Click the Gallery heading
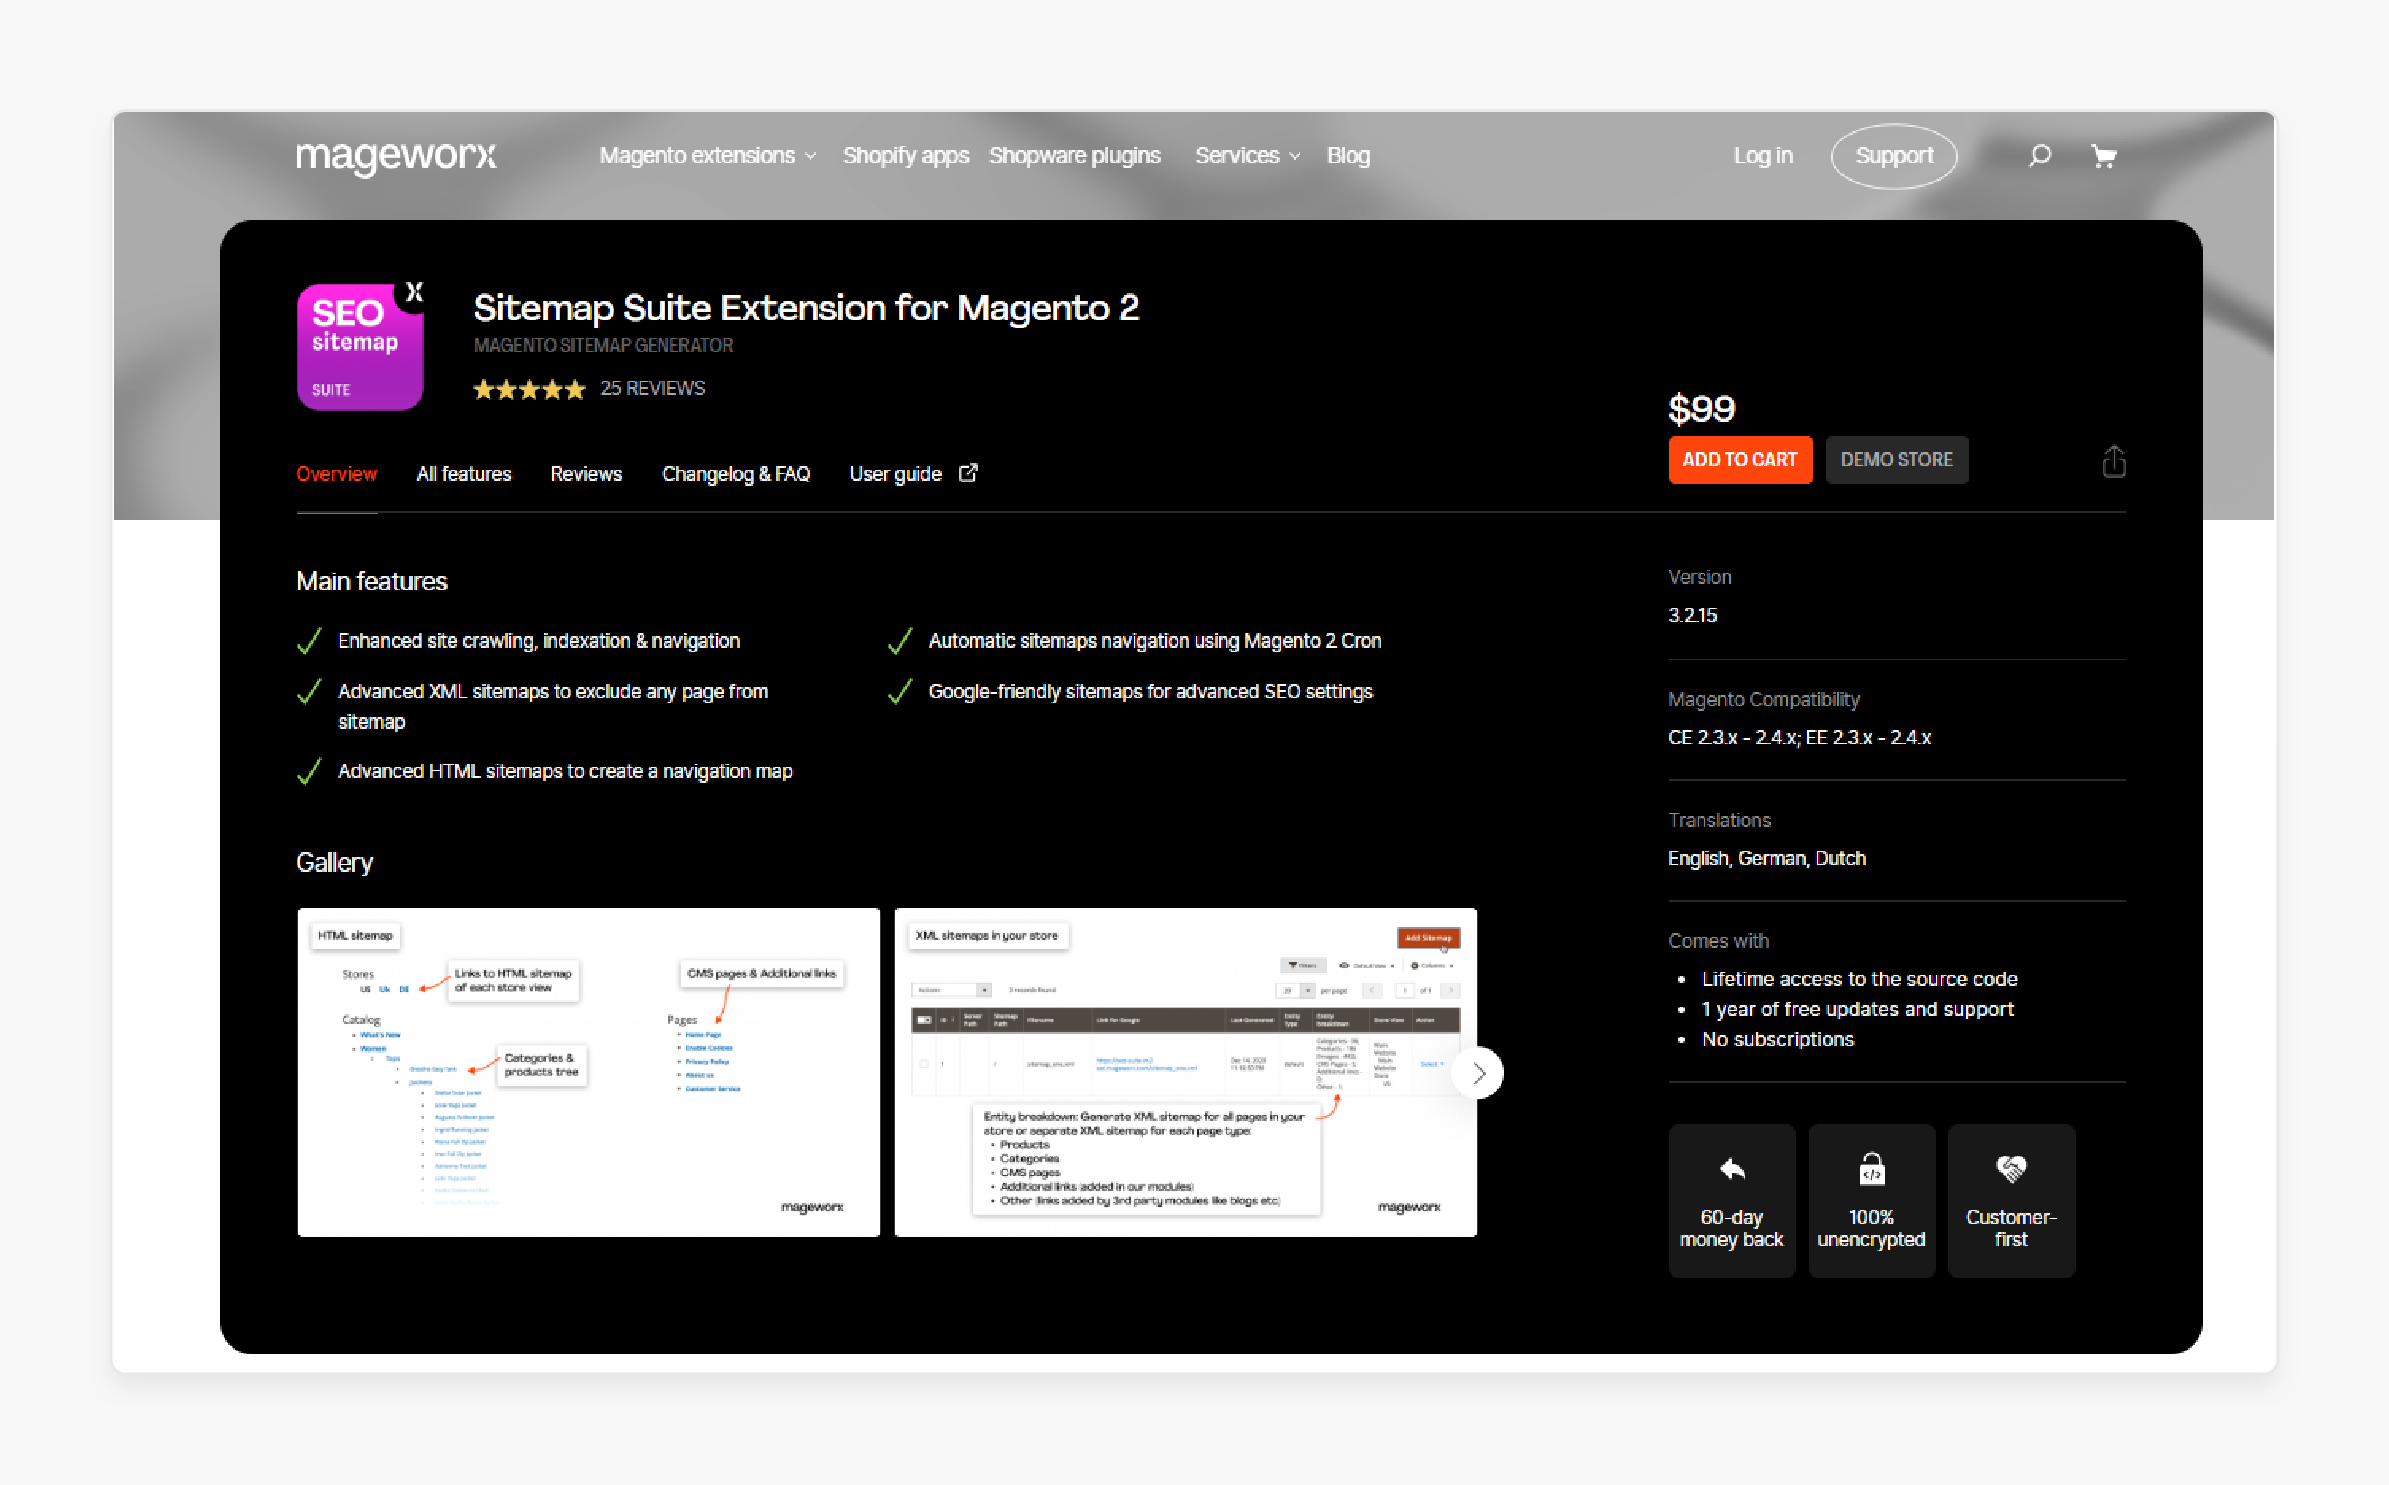 [334, 863]
